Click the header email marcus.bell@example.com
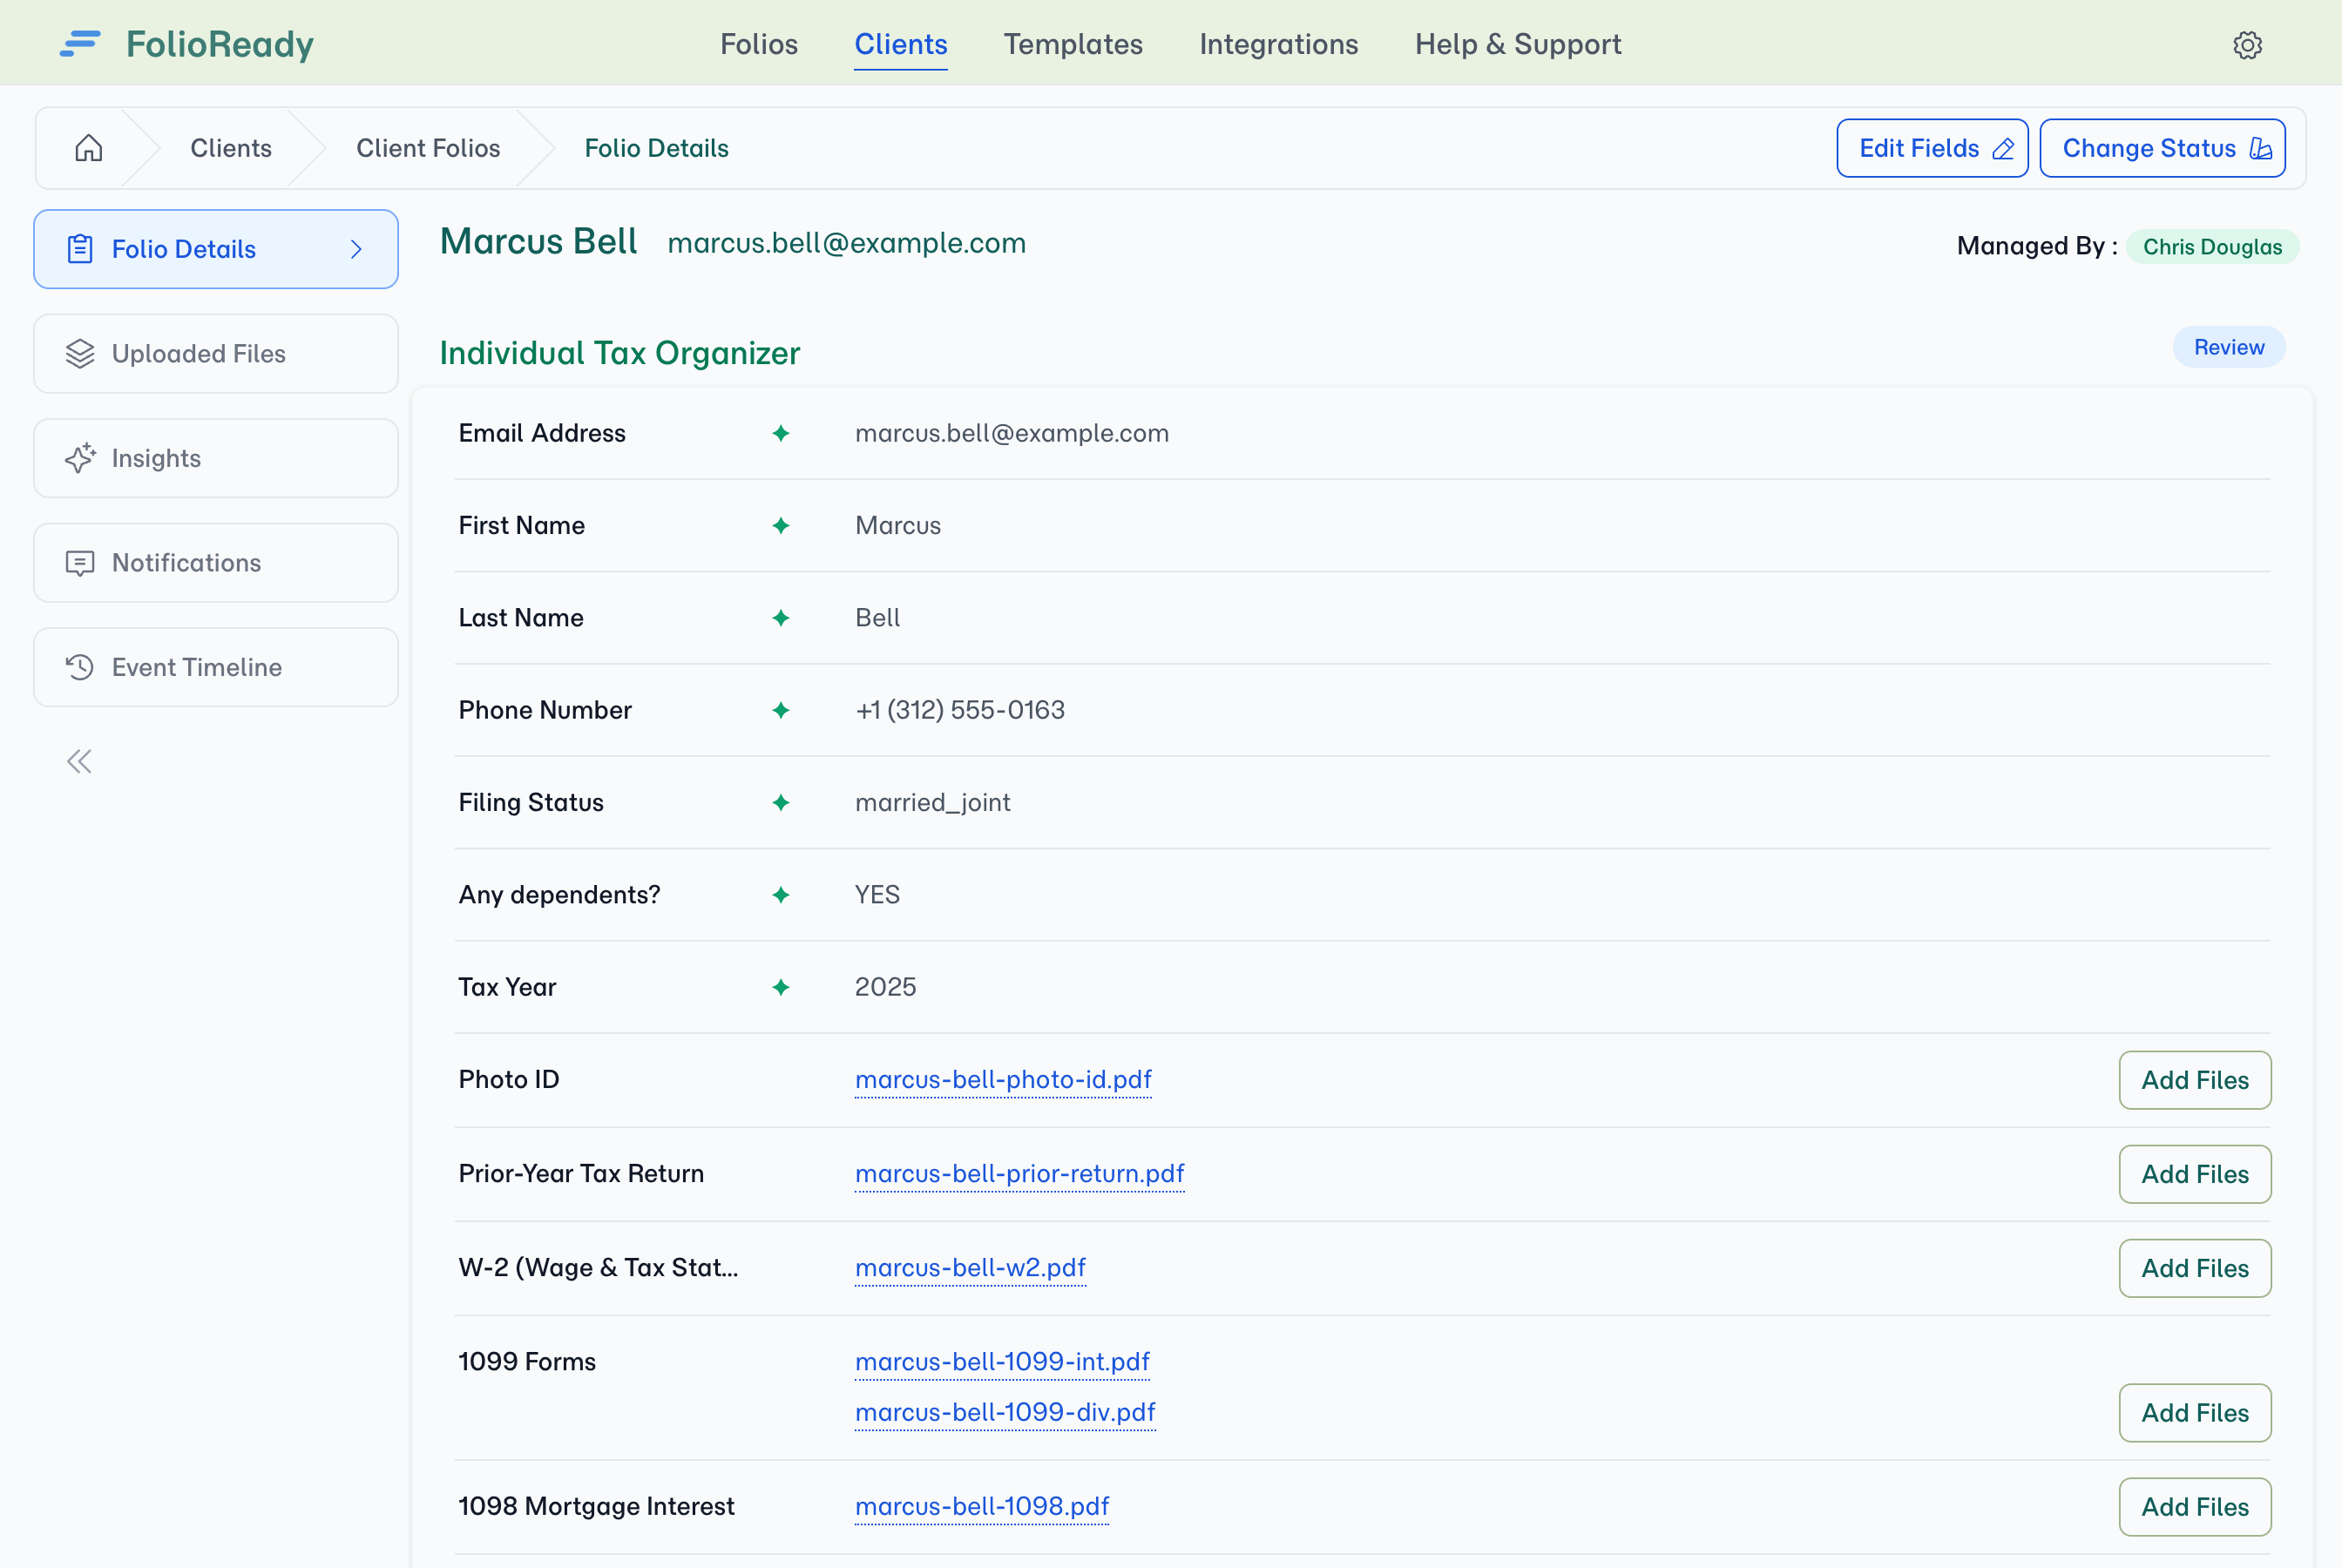The width and height of the screenshot is (2342, 1568). (x=847, y=243)
